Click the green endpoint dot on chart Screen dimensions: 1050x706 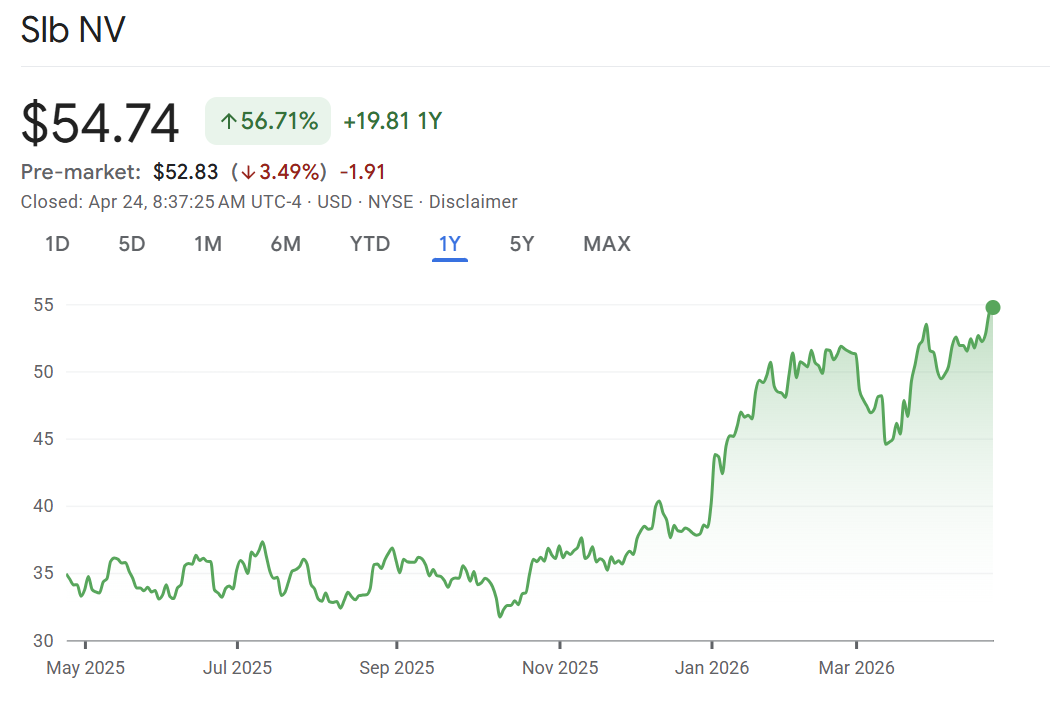993,307
